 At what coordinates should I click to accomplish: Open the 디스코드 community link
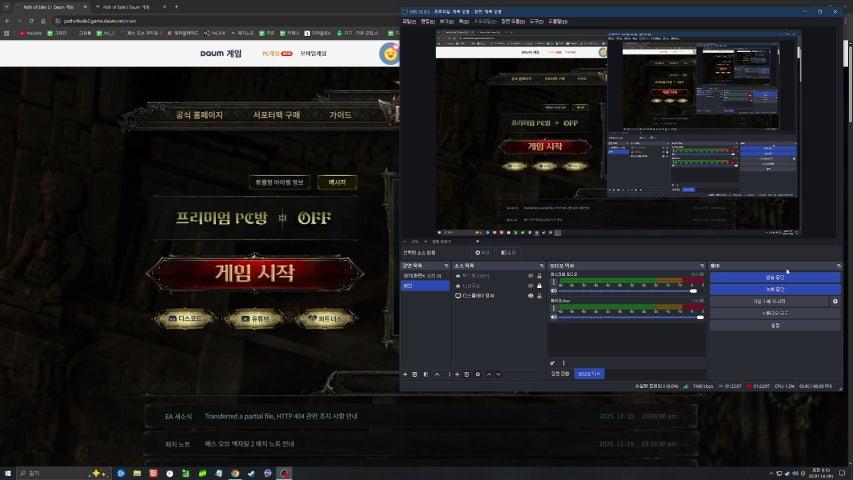coord(185,319)
